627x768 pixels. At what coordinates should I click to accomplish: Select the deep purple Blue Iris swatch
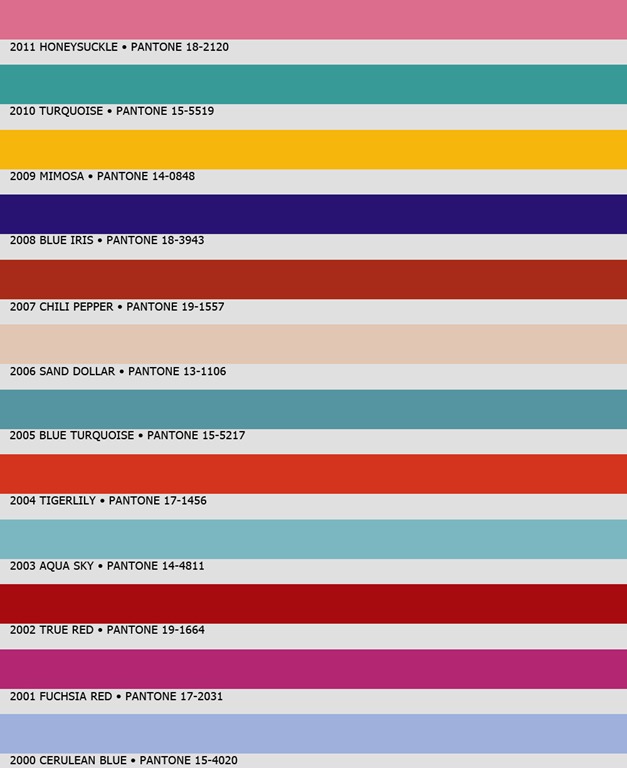(313, 214)
